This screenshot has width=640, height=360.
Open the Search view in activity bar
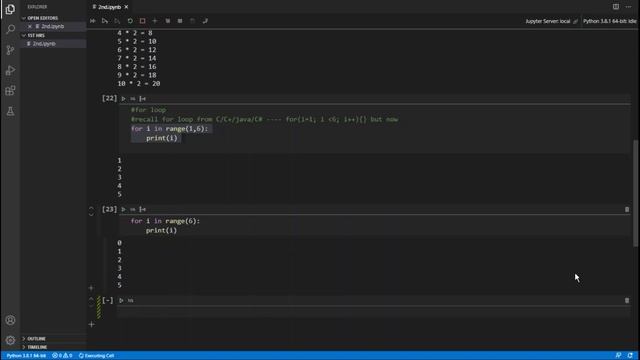click(x=10, y=29)
